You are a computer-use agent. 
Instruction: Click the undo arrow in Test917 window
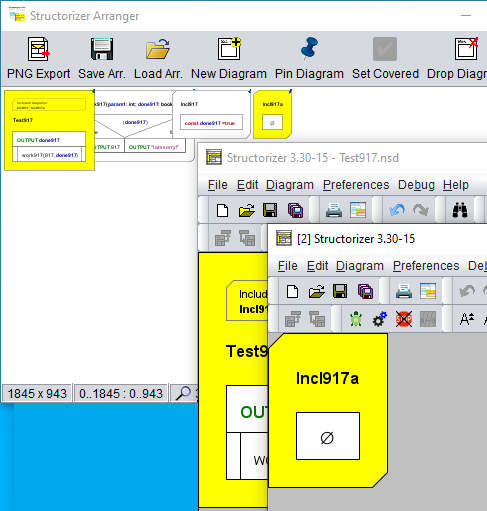[397, 210]
